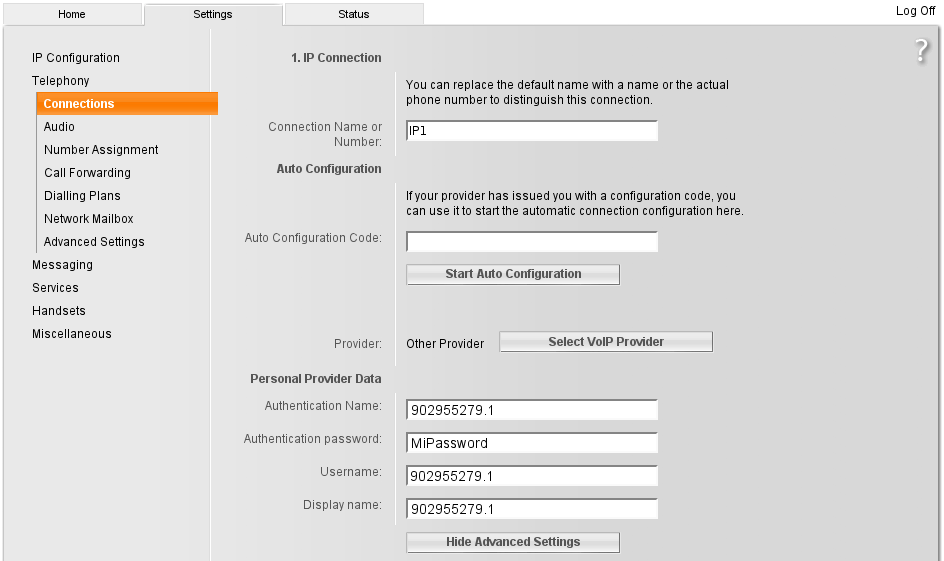
Task: Focus the Auto Configuration Code field
Action: point(532,242)
